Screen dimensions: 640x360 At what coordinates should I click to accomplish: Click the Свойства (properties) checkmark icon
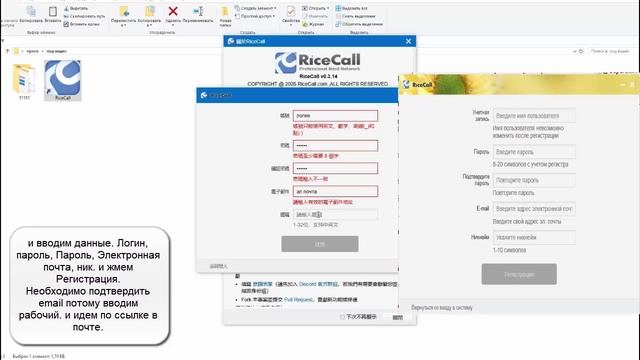coord(291,11)
